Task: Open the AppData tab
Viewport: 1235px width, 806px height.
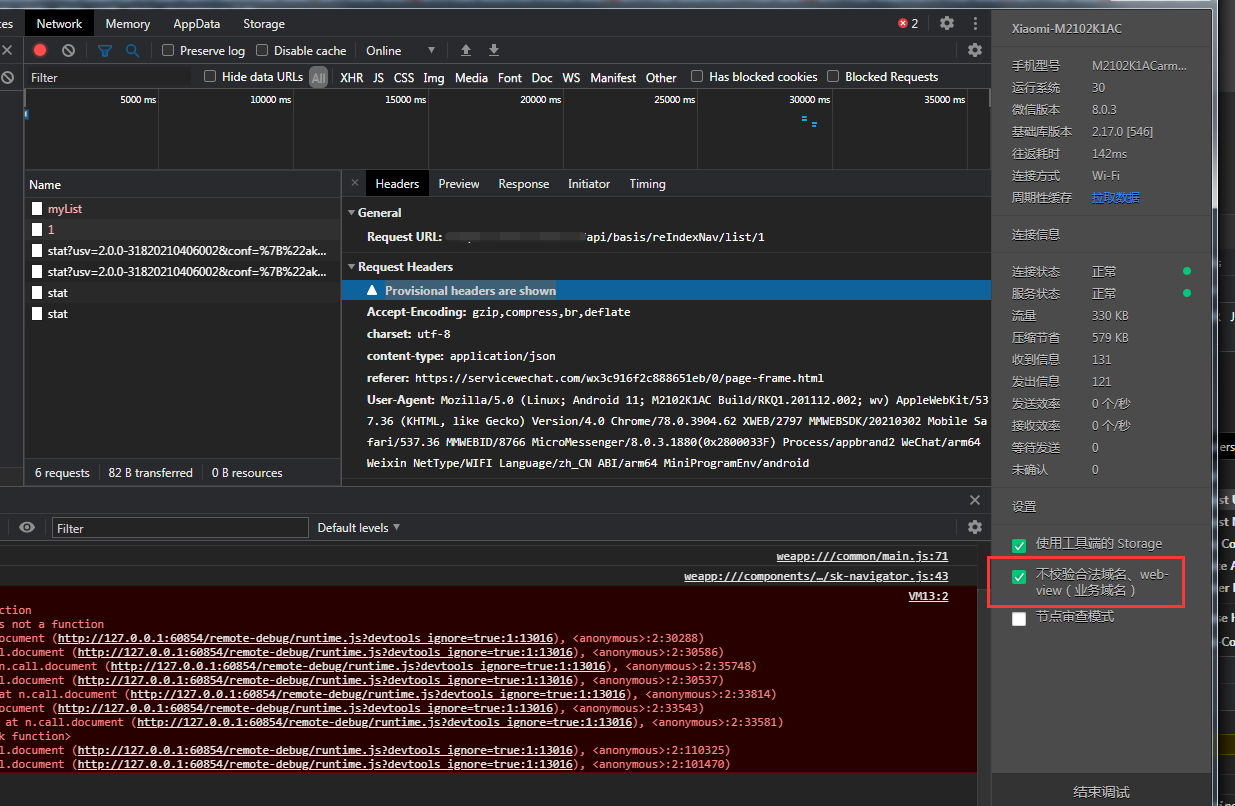Action: [x=197, y=23]
